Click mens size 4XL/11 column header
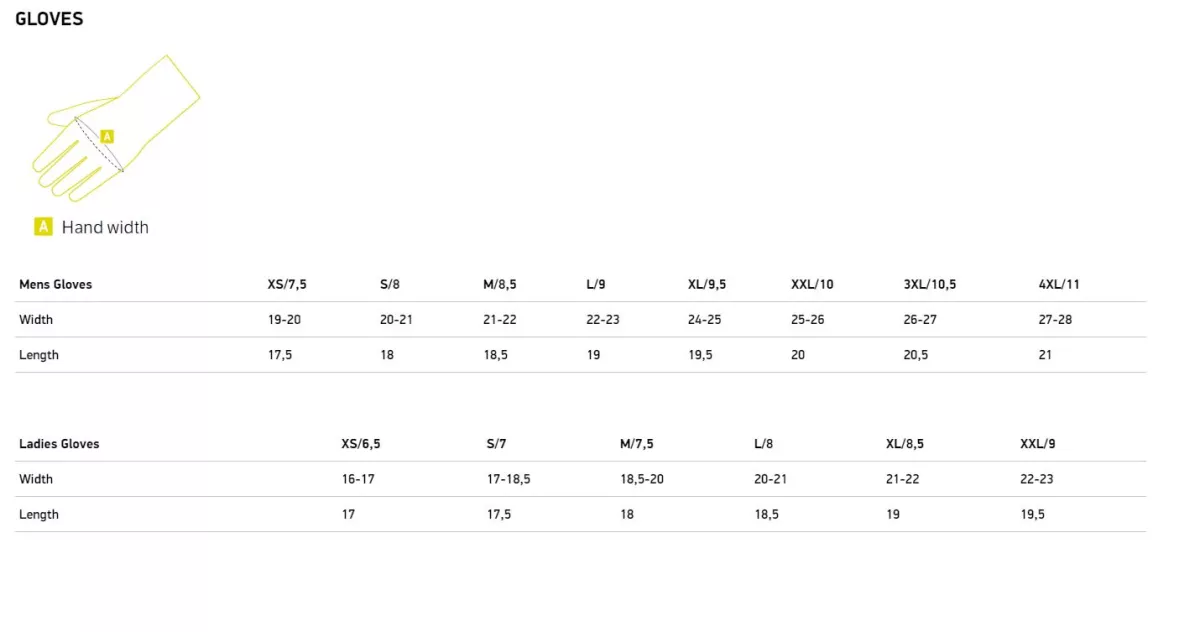 [1059, 284]
